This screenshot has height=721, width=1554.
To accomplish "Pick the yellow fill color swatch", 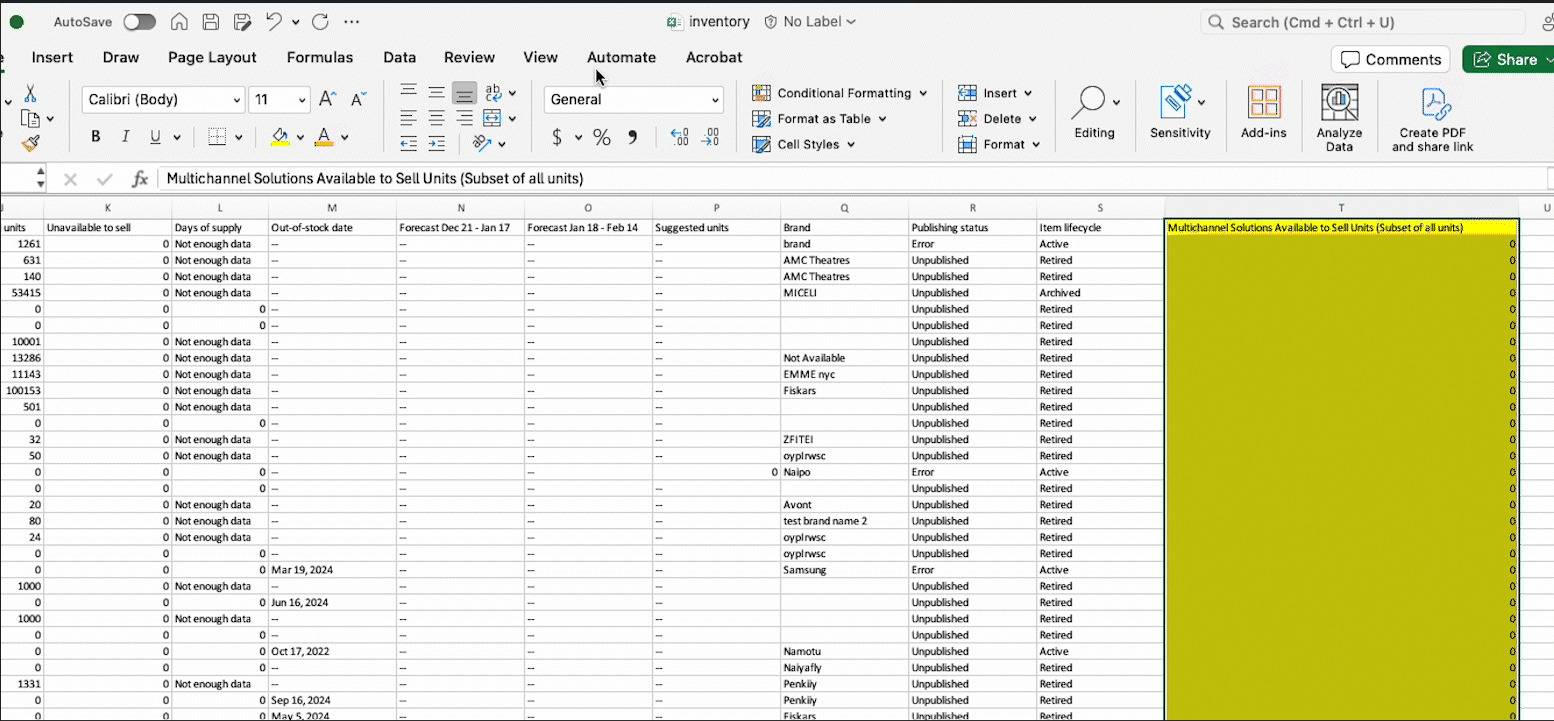I will [x=280, y=137].
